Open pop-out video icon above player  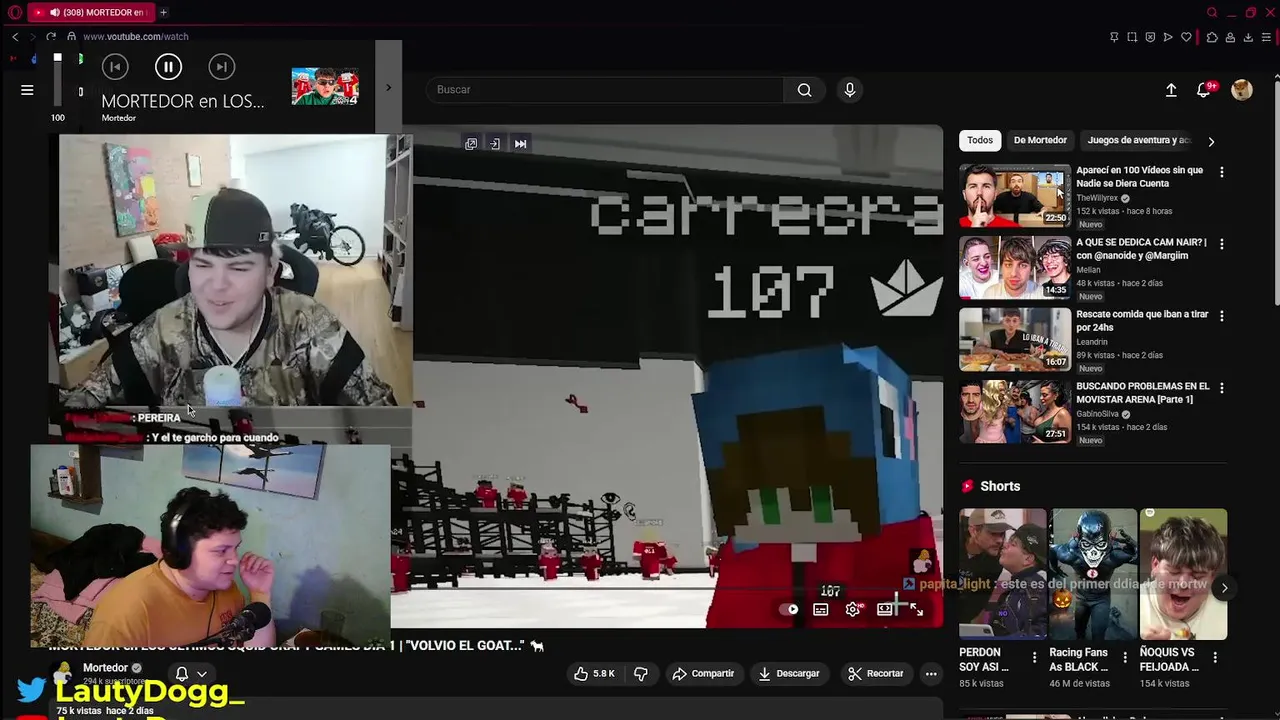(x=471, y=144)
